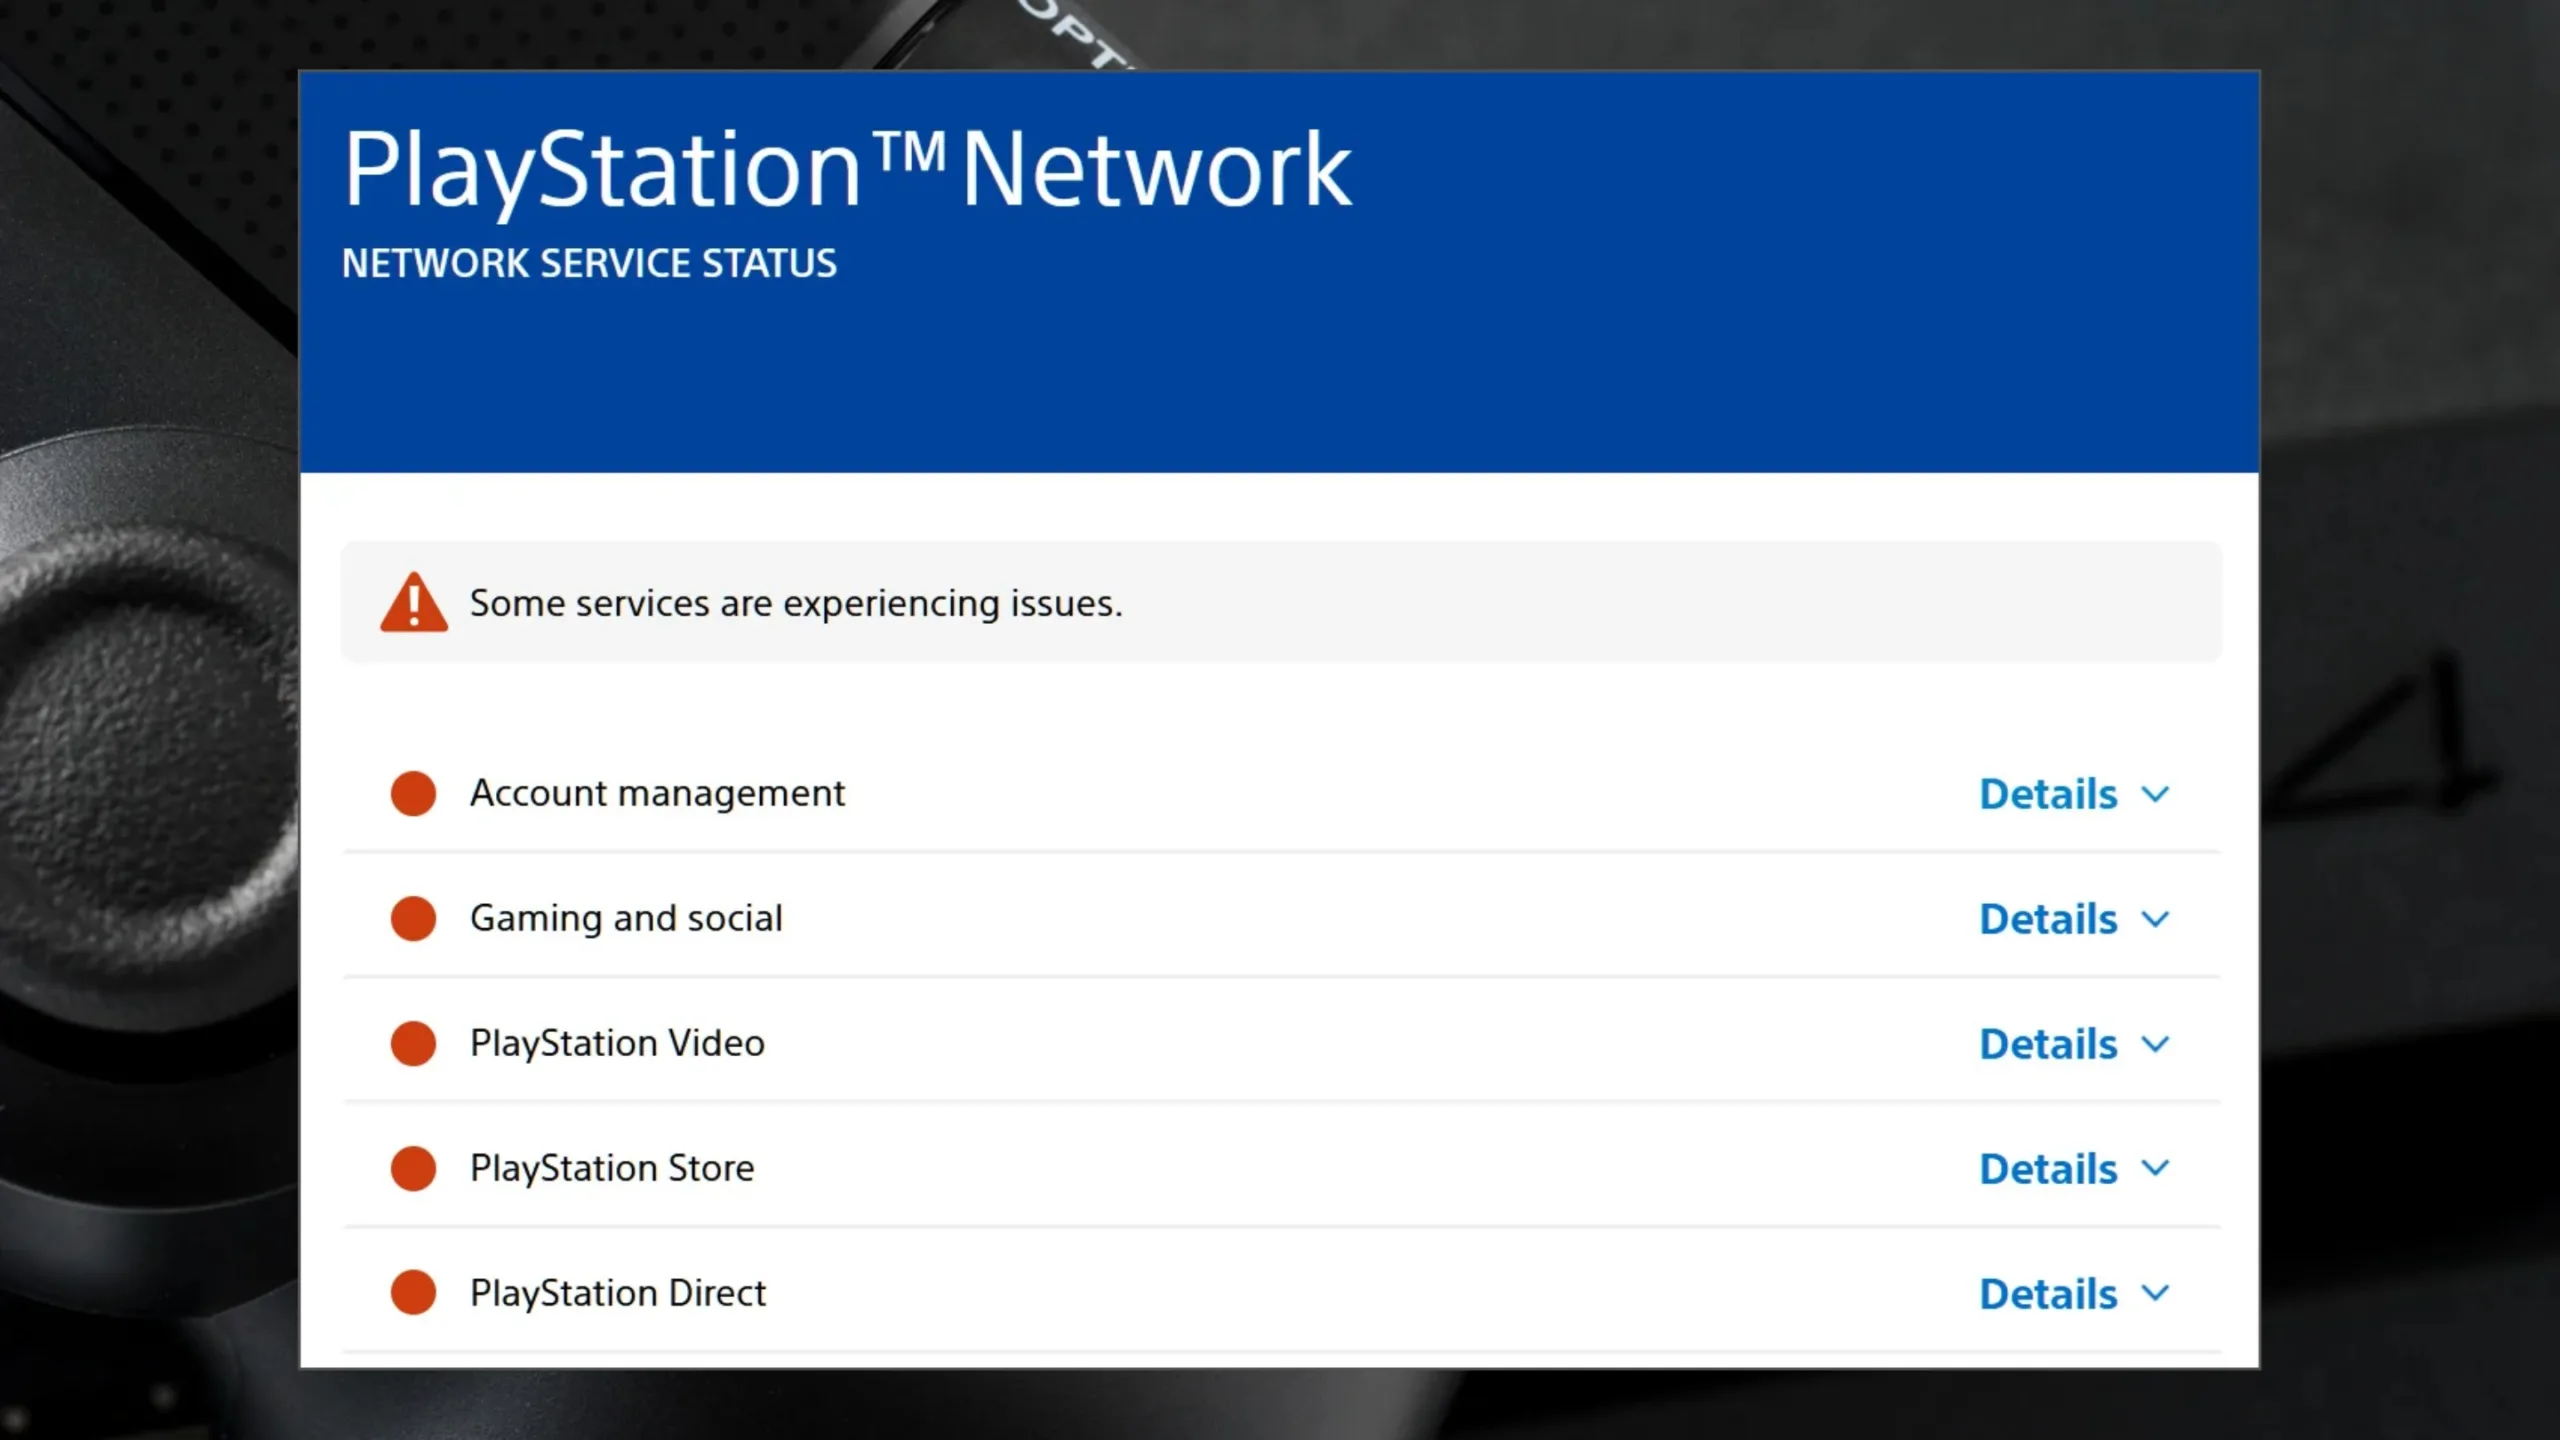This screenshot has width=2560, height=1440.
Task: Select the 'PlayStation Video' service label
Action: click(617, 1044)
